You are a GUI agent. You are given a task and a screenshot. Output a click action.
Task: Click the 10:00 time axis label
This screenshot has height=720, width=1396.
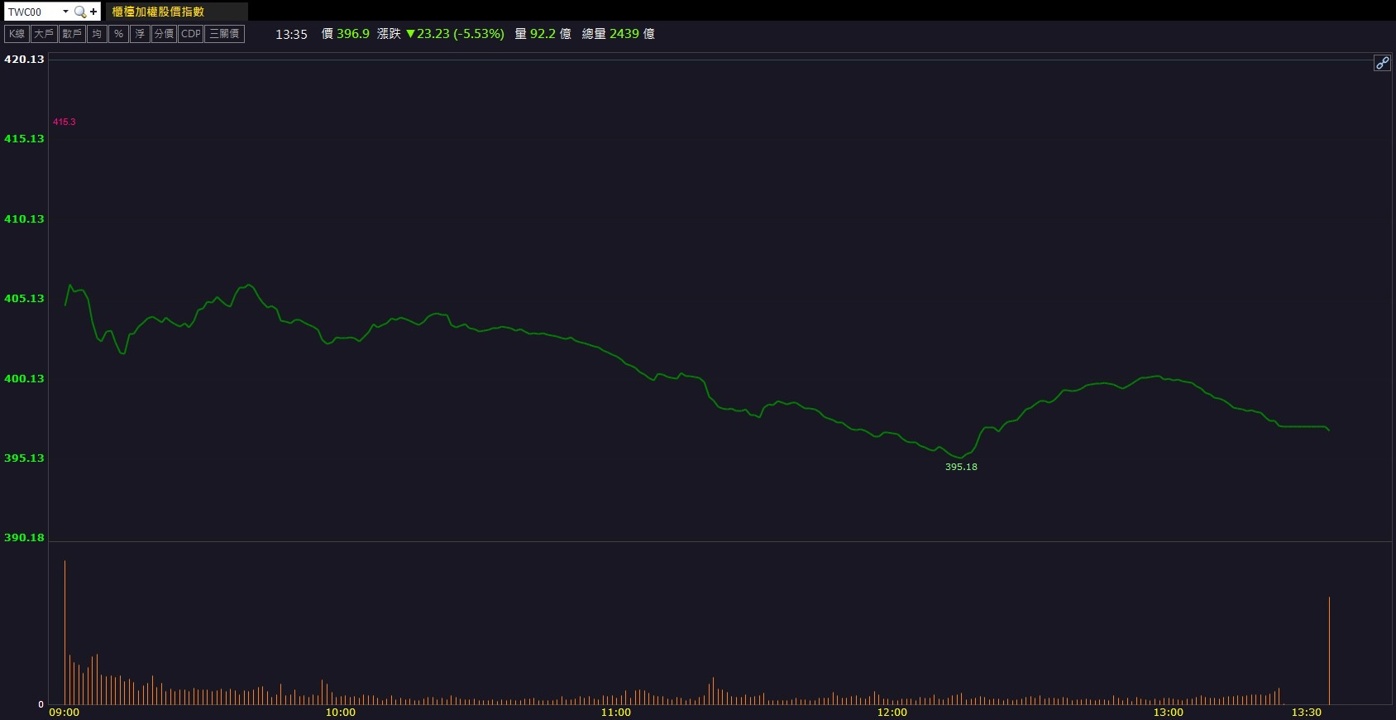340,713
